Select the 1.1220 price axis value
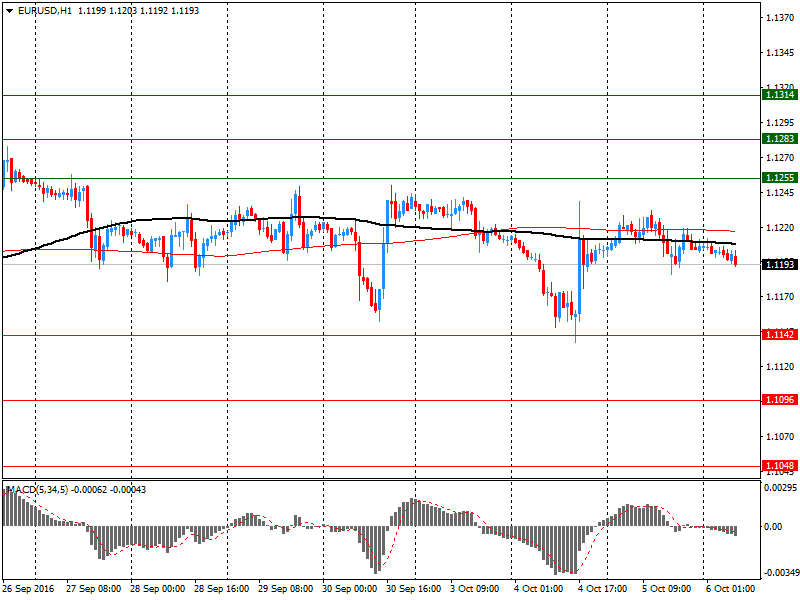800x600 pixels. coord(780,228)
